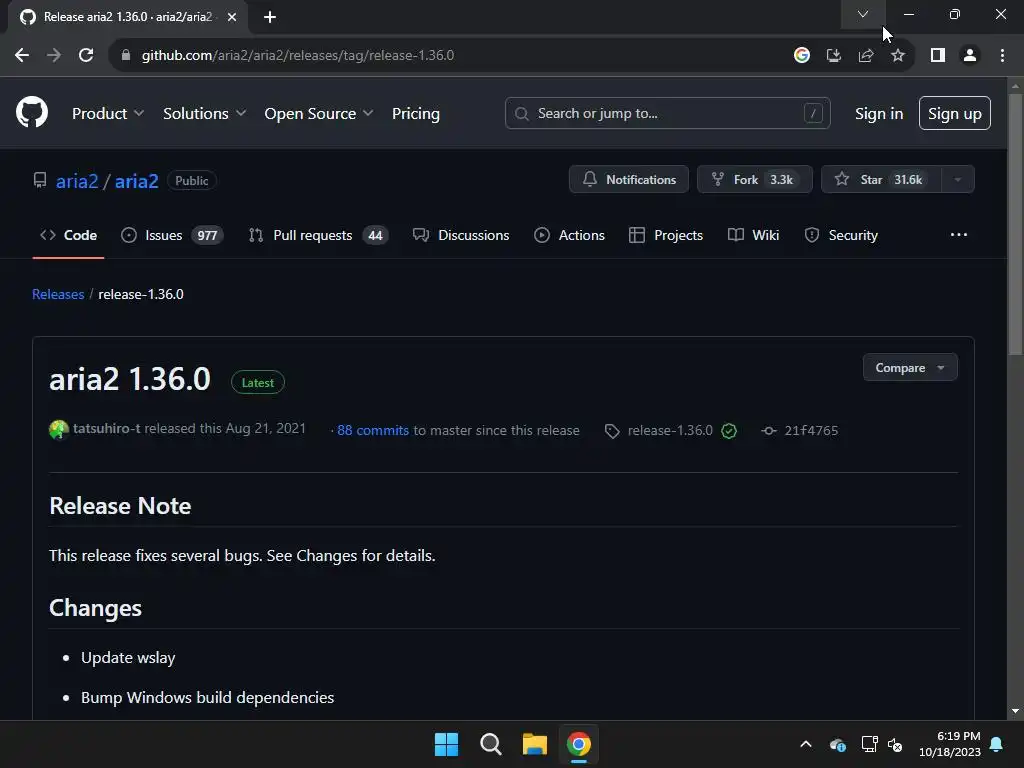Screen dimensions: 1024x768
Task: Fork the repository
Action: tap(754, 179)
